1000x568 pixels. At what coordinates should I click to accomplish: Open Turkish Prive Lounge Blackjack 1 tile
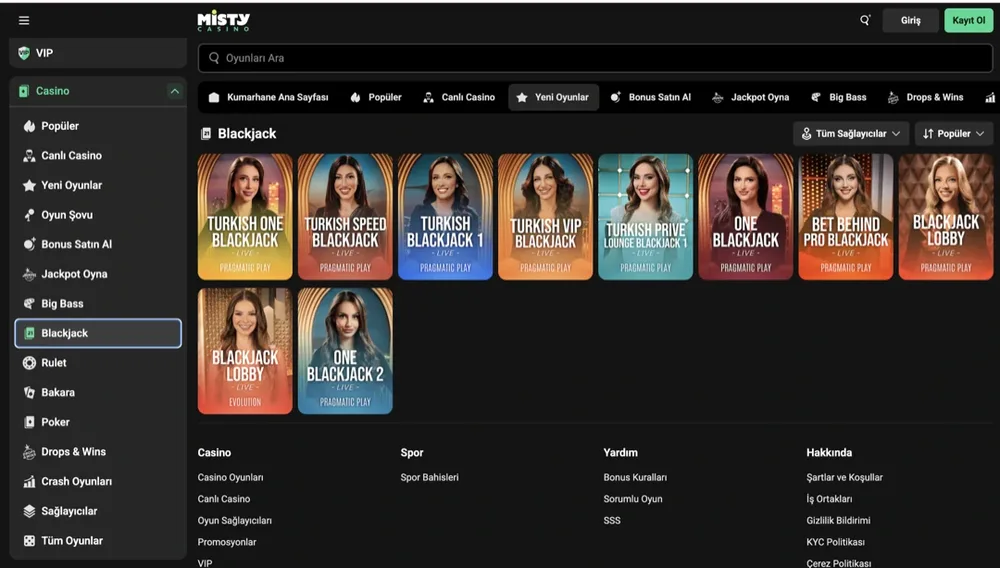[645, 217]
